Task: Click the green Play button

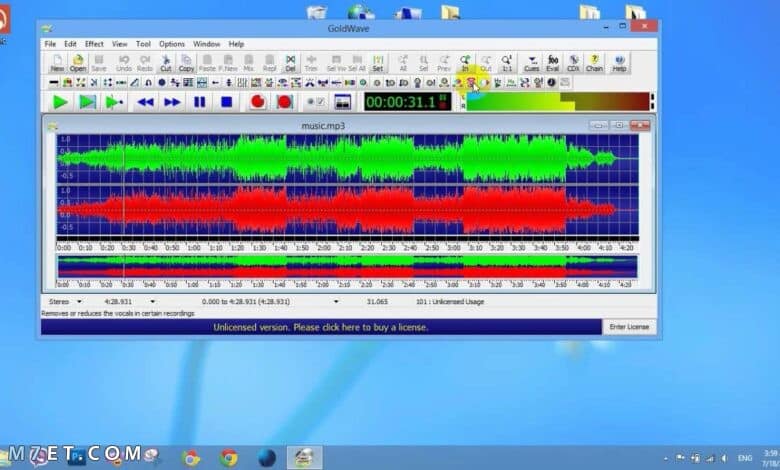Action: 60,102
